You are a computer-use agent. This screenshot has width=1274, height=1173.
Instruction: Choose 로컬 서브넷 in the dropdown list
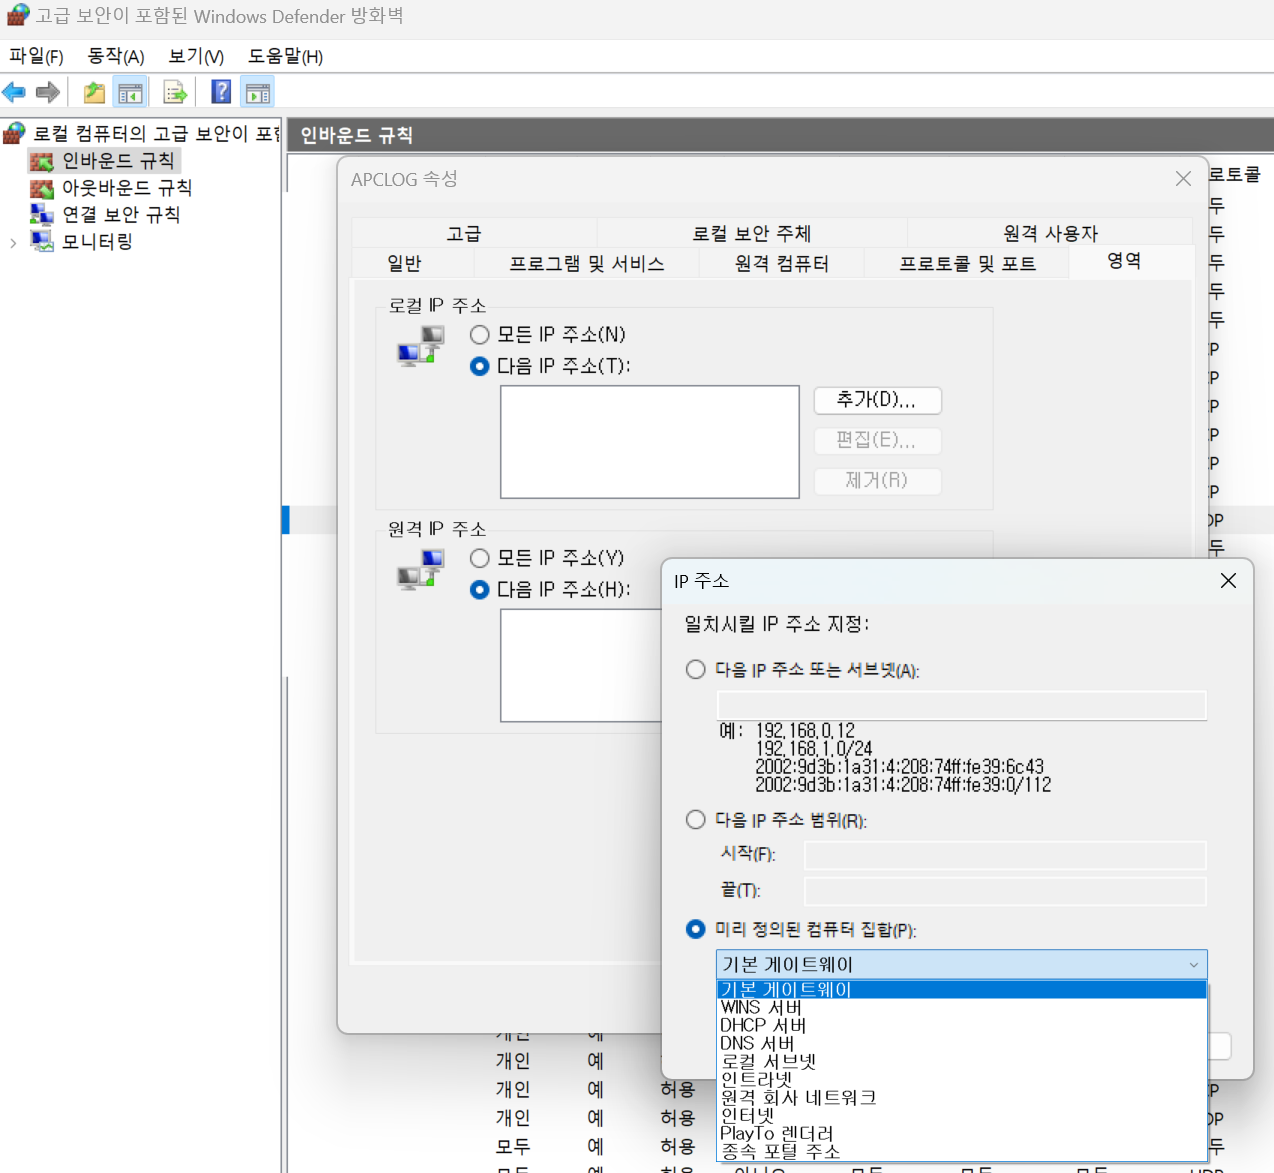point(962,1062)
